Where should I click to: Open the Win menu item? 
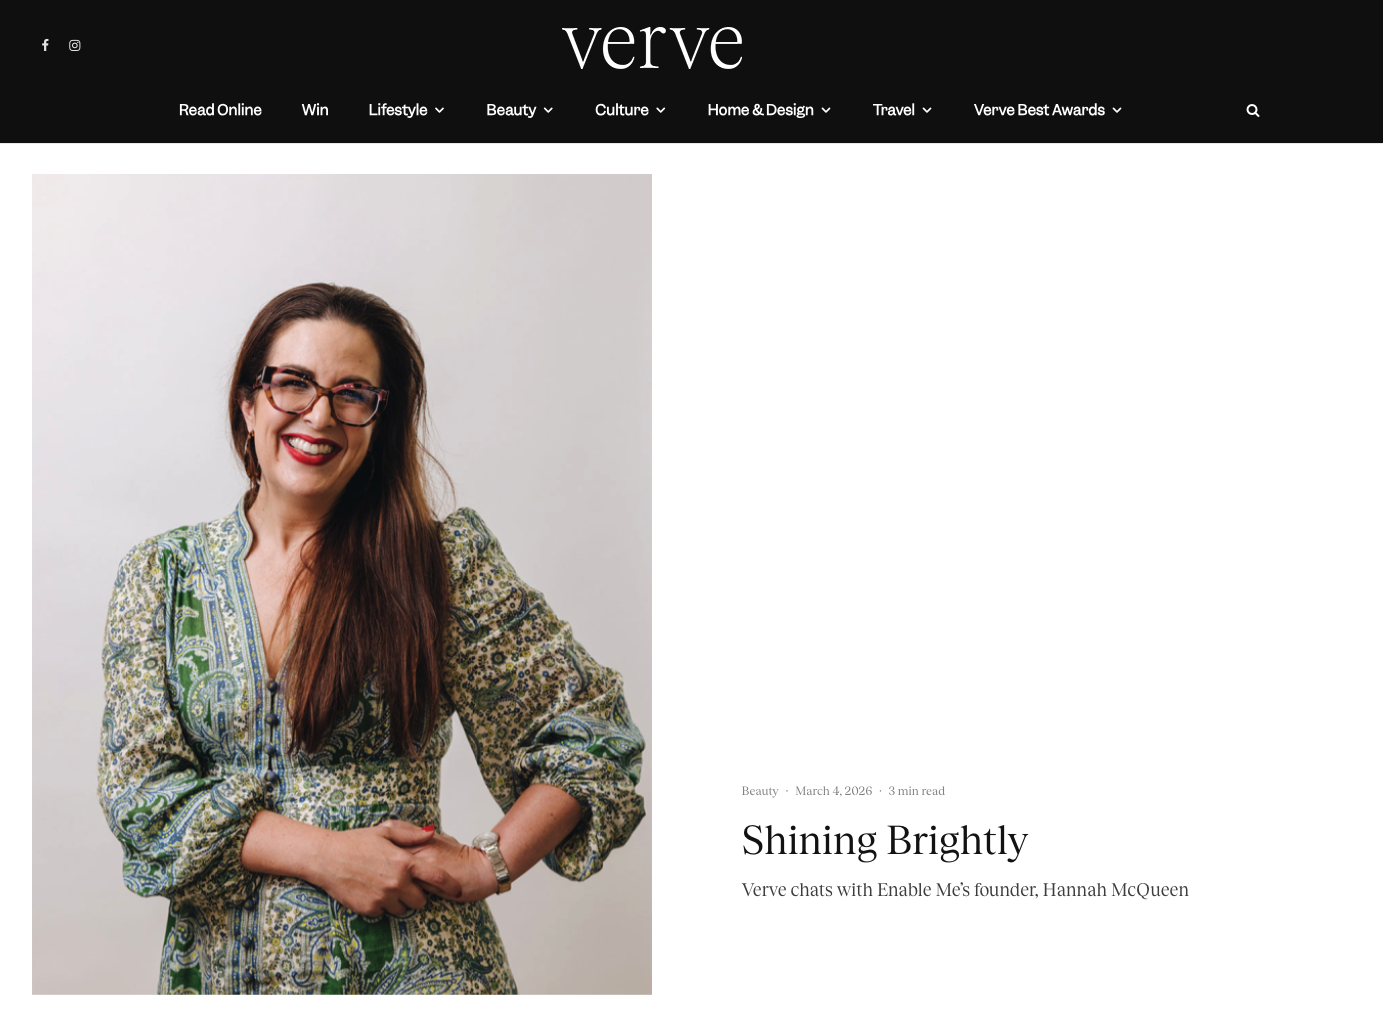tap(315, 110)
